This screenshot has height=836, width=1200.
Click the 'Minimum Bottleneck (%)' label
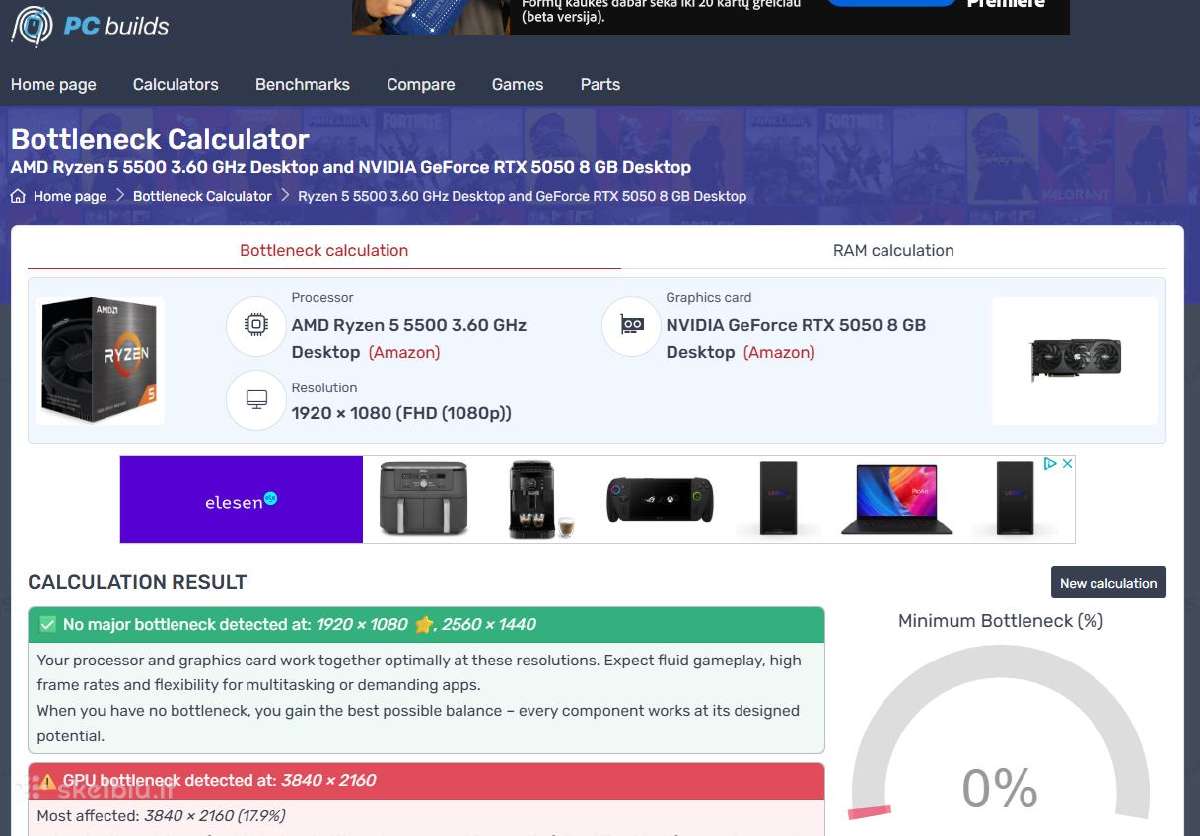pyautogui.click(x=1000, y=621)
